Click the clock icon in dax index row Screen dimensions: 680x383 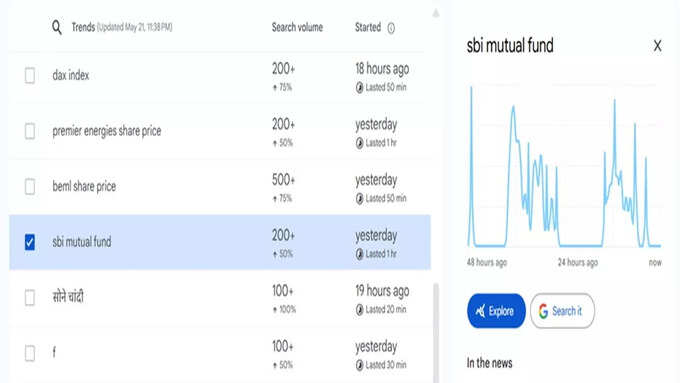click(360, 88)
